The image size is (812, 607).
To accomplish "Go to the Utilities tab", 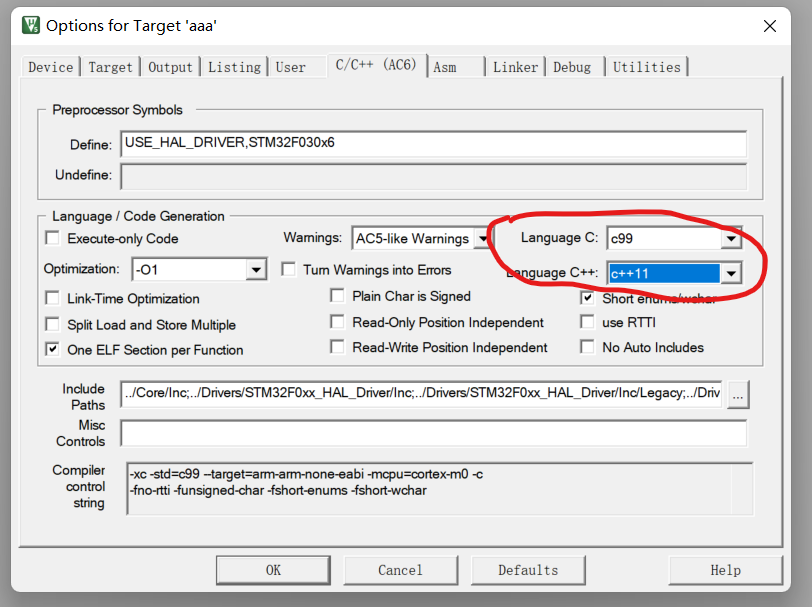I will pyautogui.click(x=647, y=67).
